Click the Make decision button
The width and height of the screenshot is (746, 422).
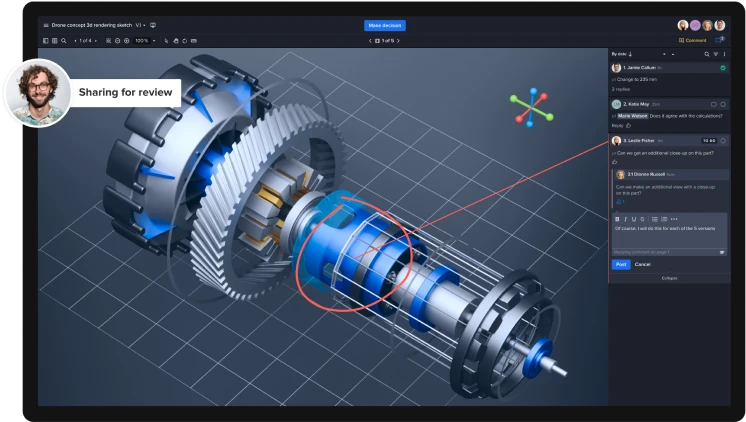click(385, 25)
